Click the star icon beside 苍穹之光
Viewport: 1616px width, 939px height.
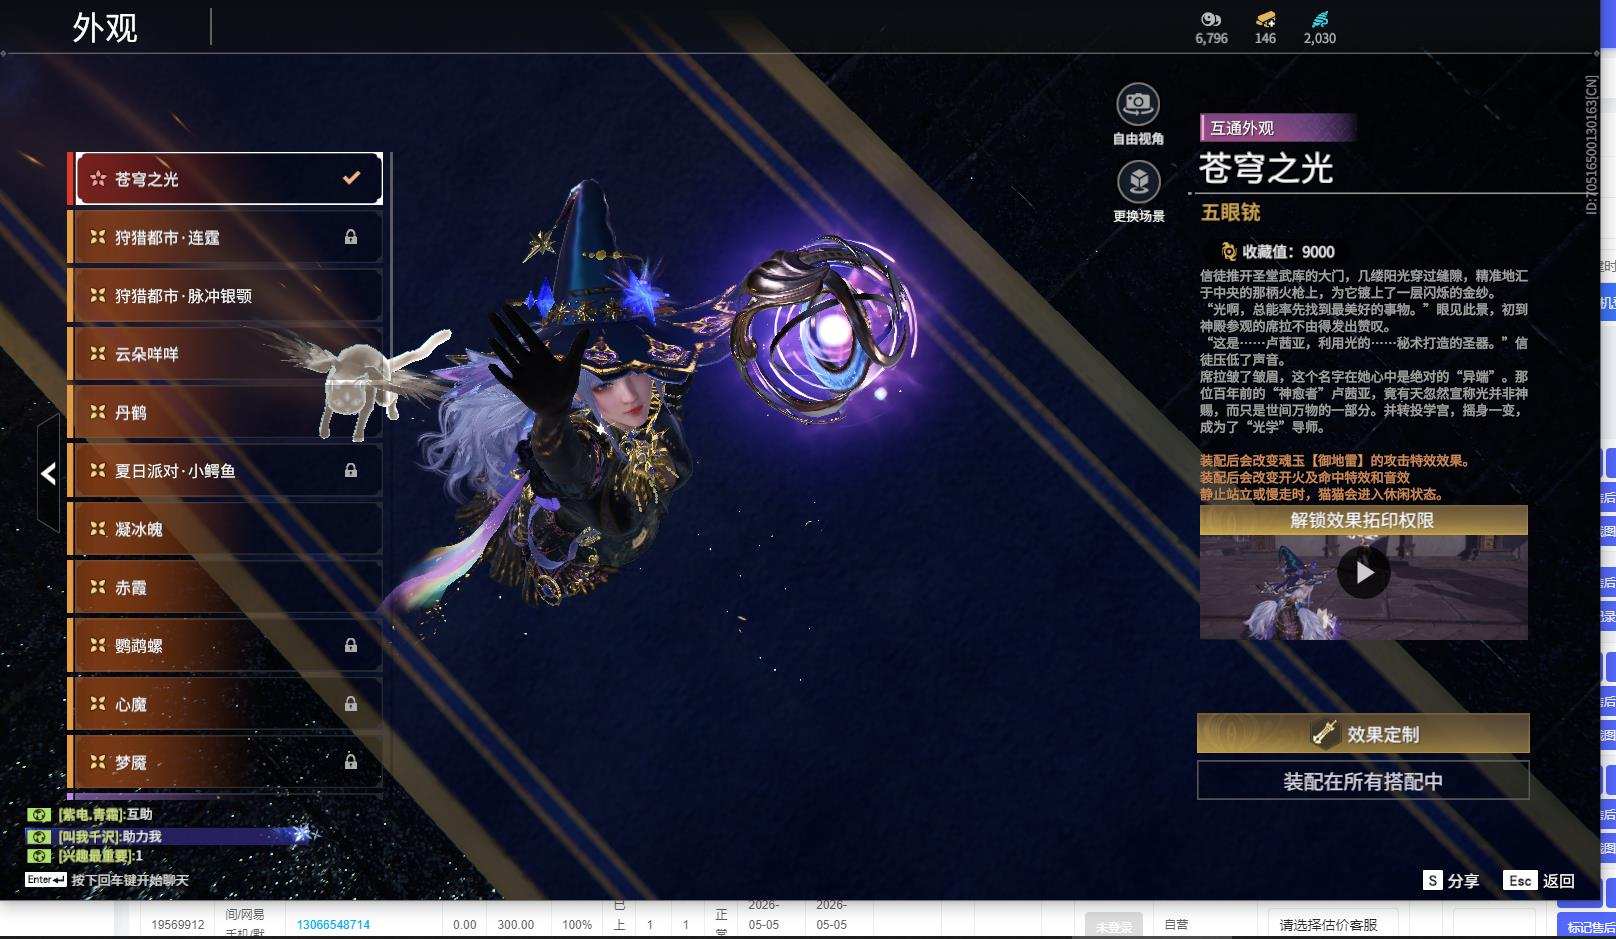point(98,179)
